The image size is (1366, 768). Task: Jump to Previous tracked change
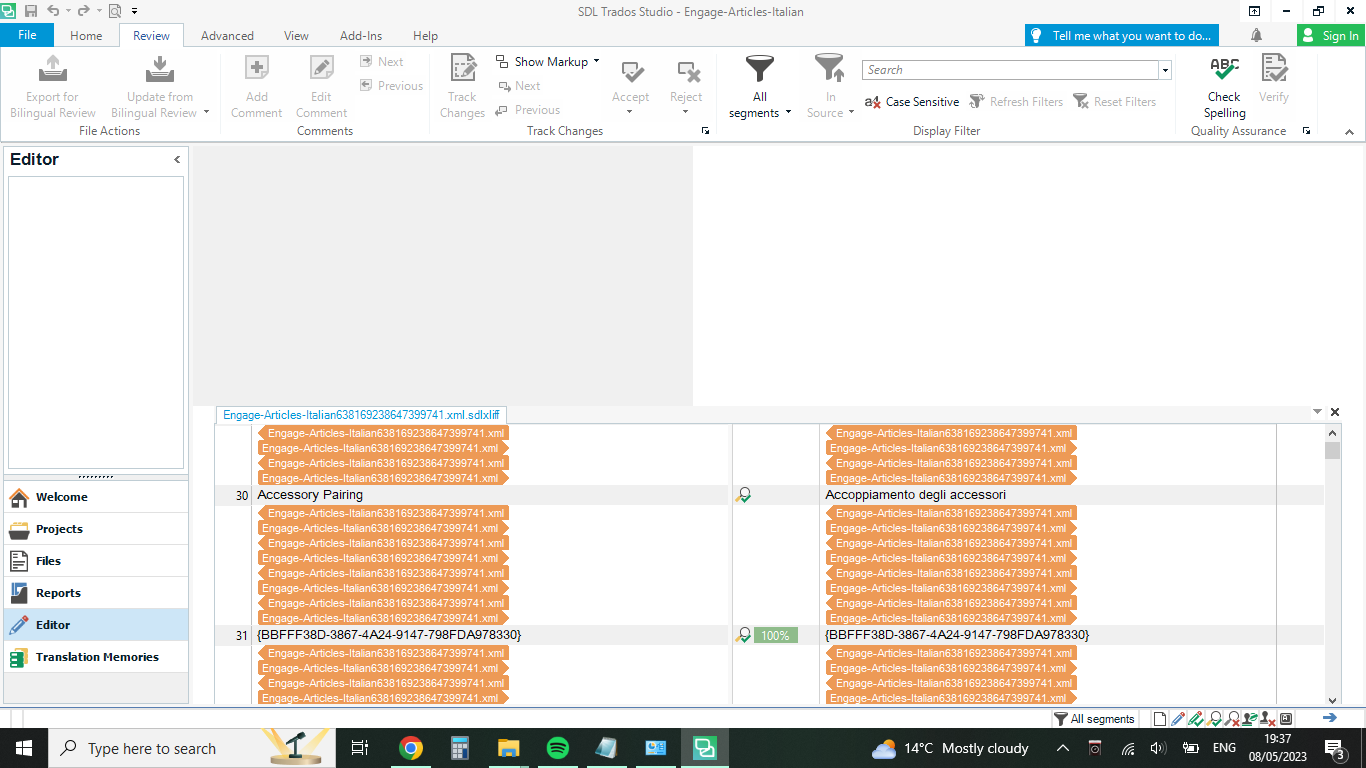pos(528,110)
